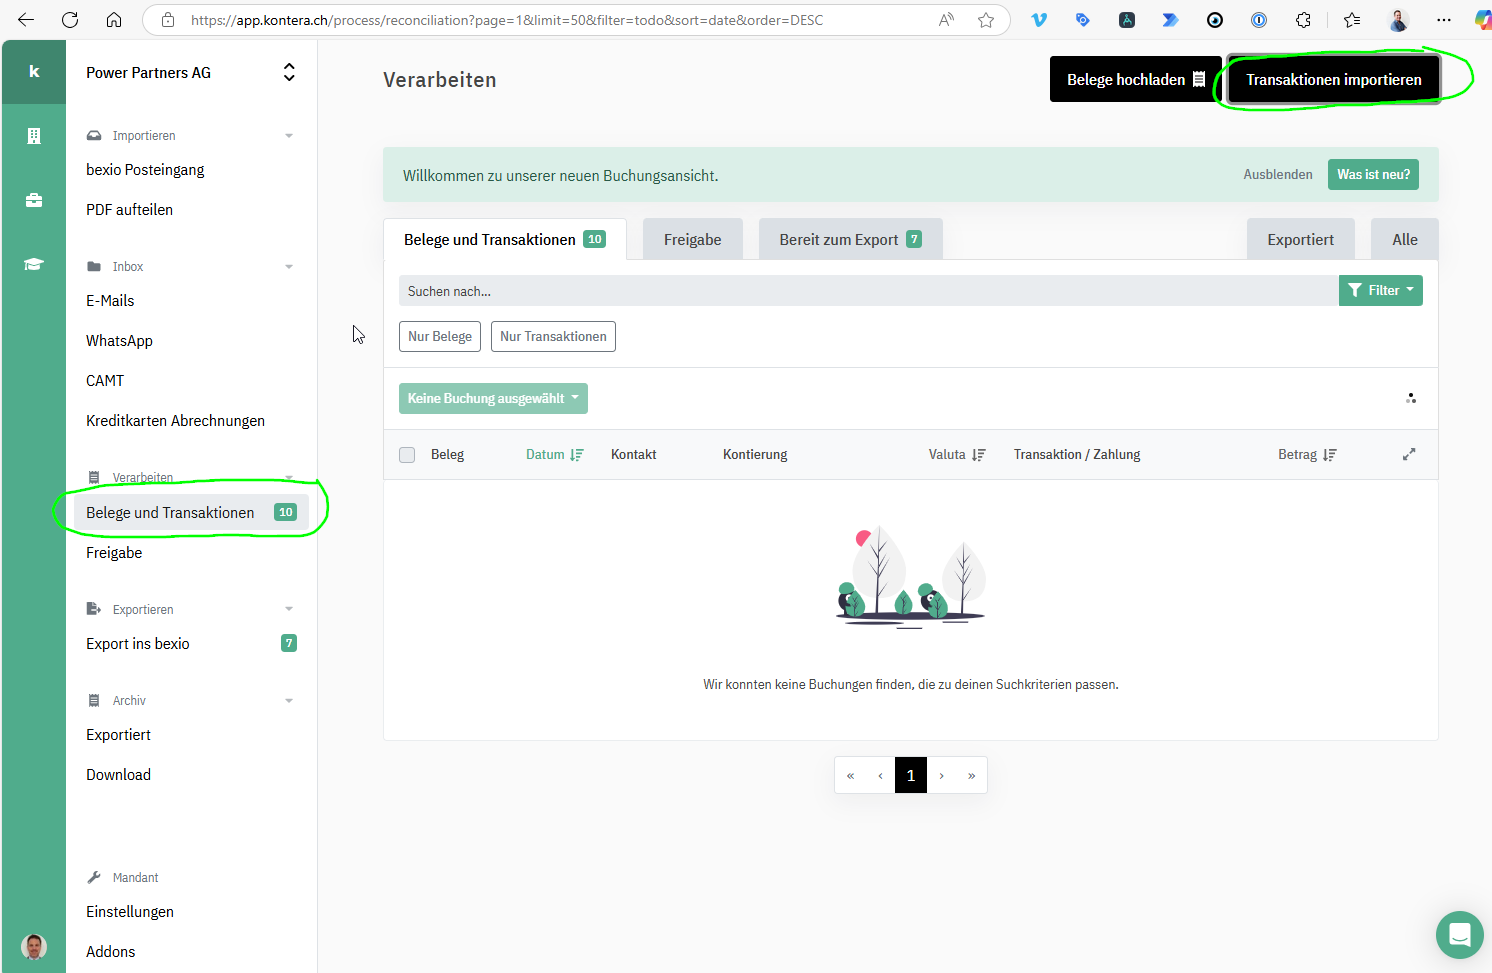Screen dimensions: 1492x973
Task: Open the Filter dropdown
Action: [x=1380, y=290]
